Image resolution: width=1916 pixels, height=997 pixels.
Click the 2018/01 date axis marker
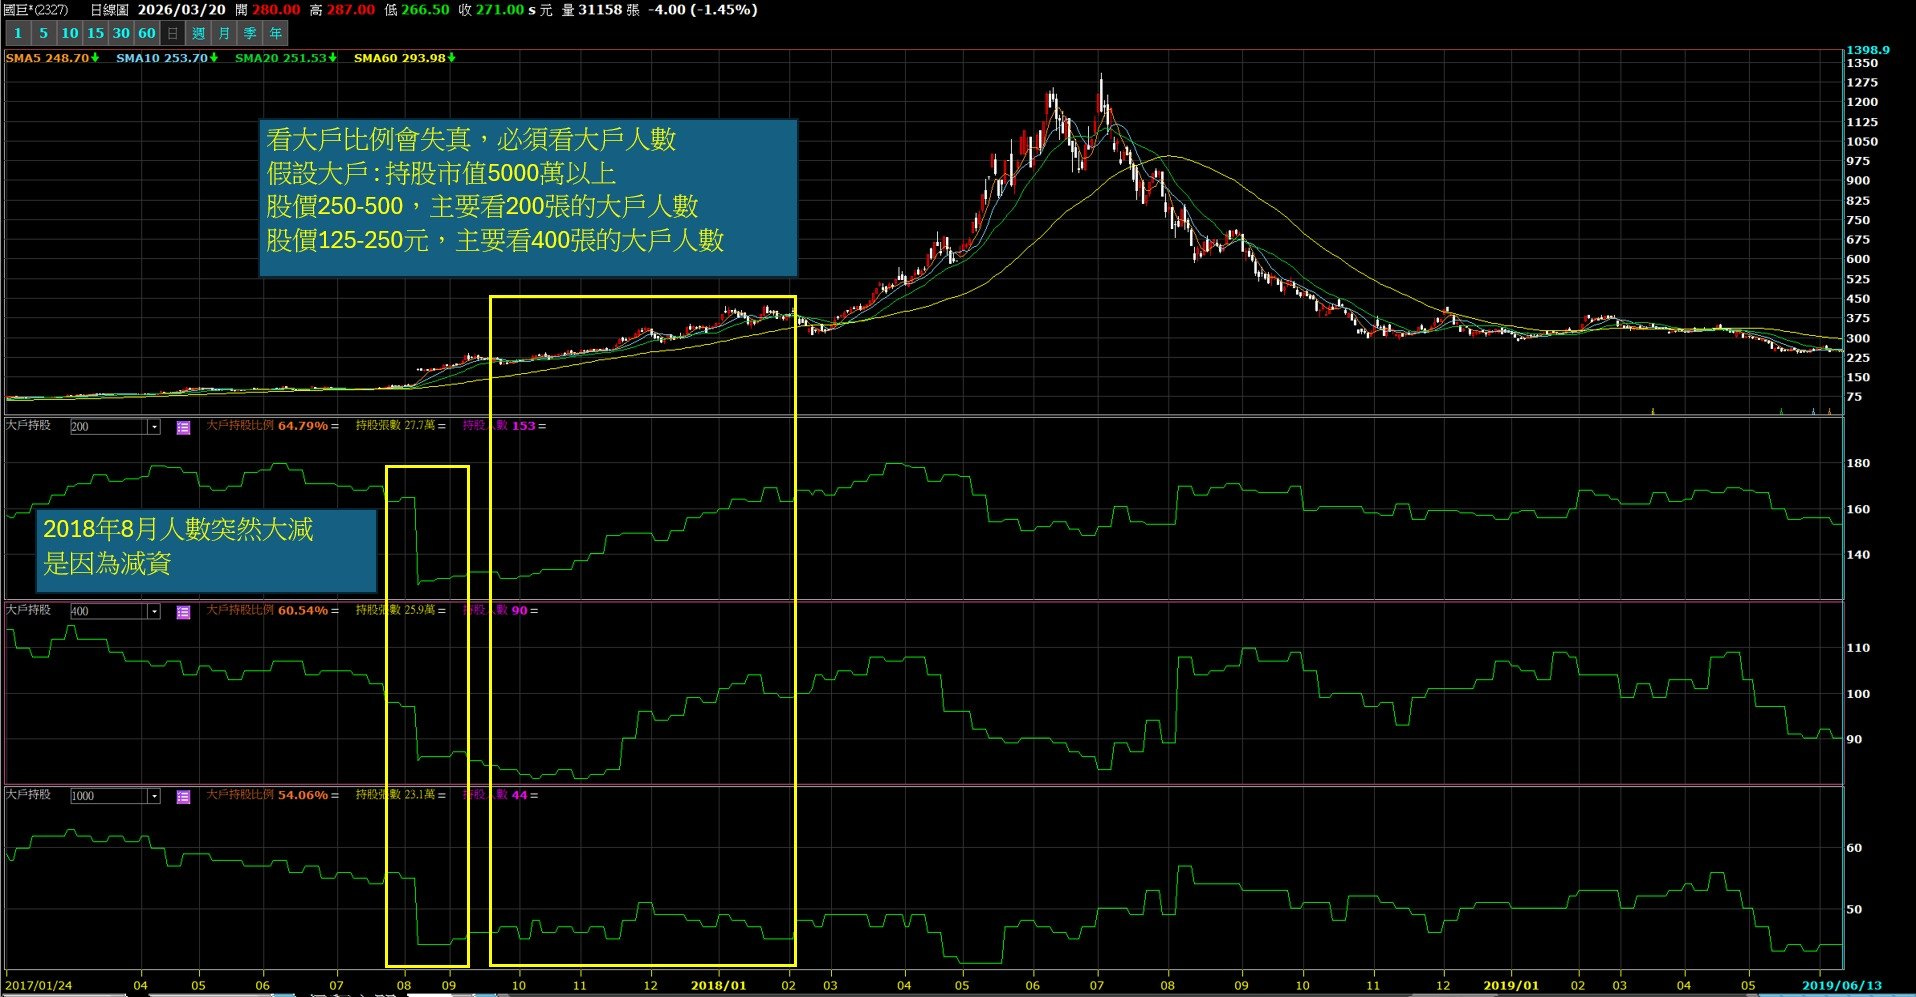pyautogui.click(x=718, y=985)
